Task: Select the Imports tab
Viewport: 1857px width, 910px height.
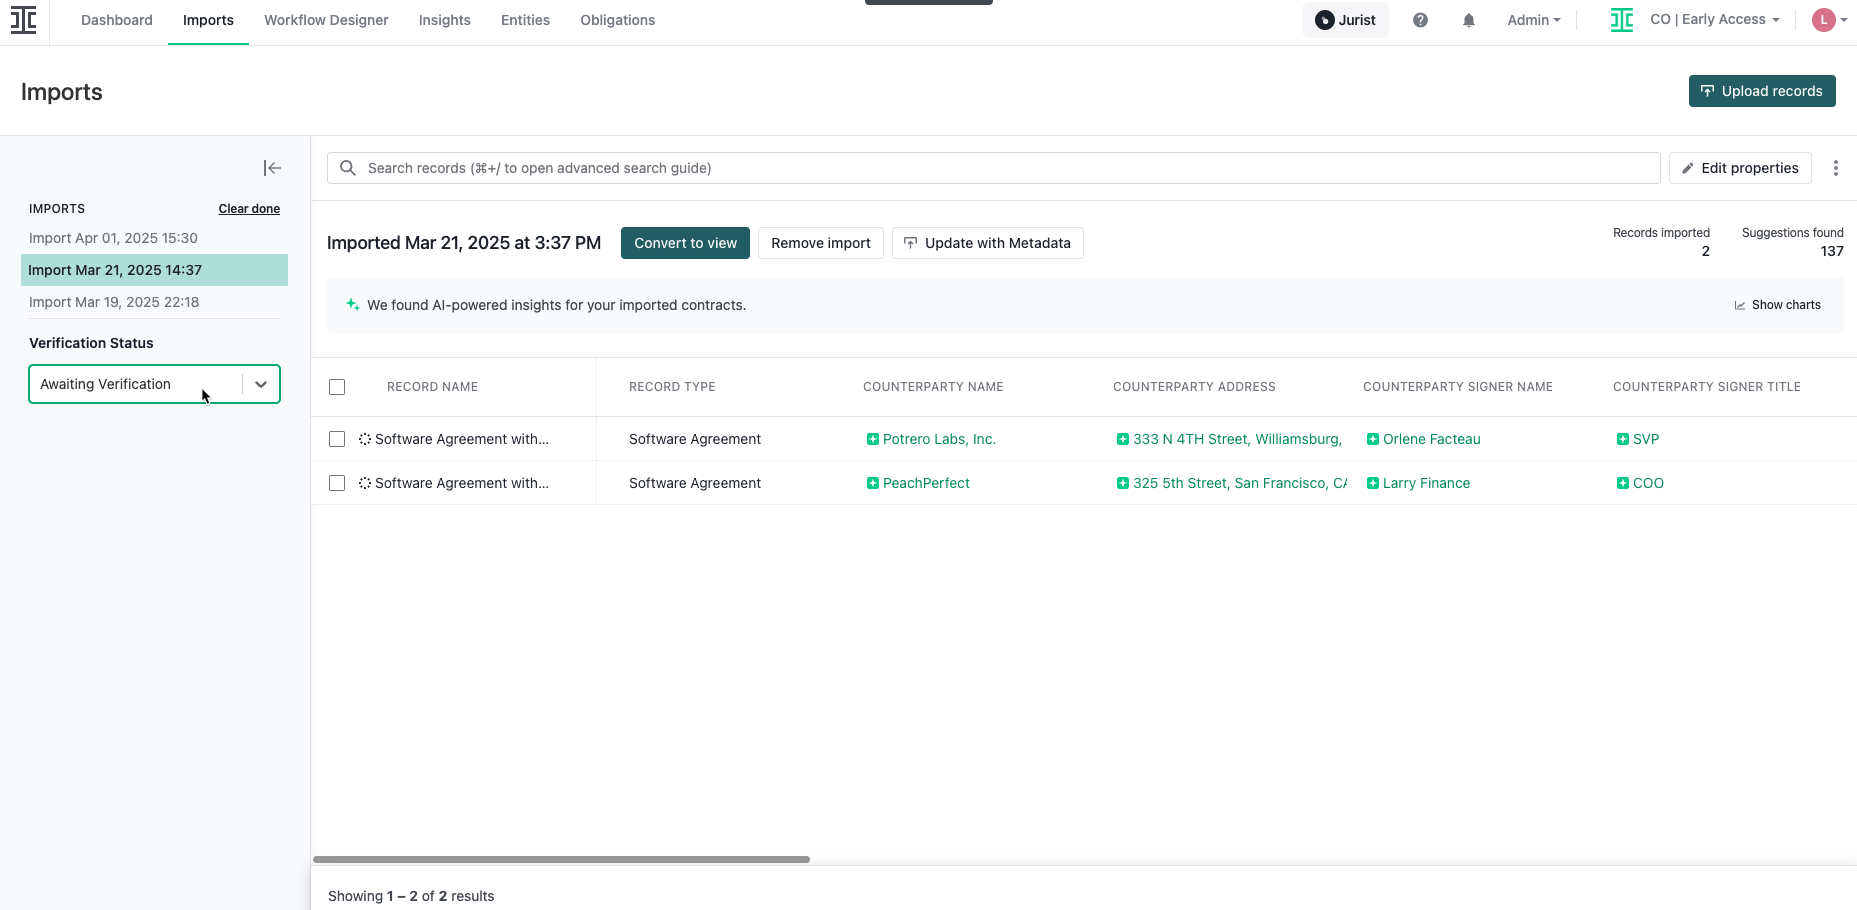Action: (x=208, y=20)
